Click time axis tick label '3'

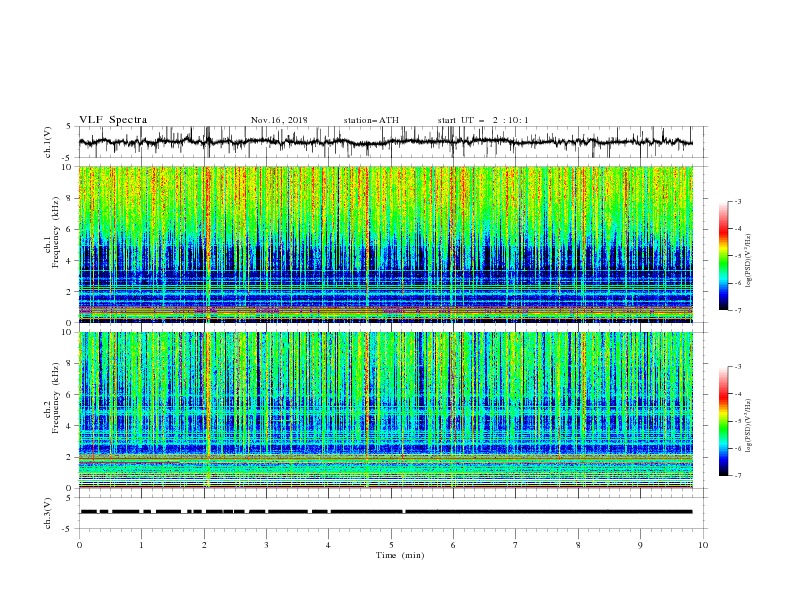(x=266, y=545)
